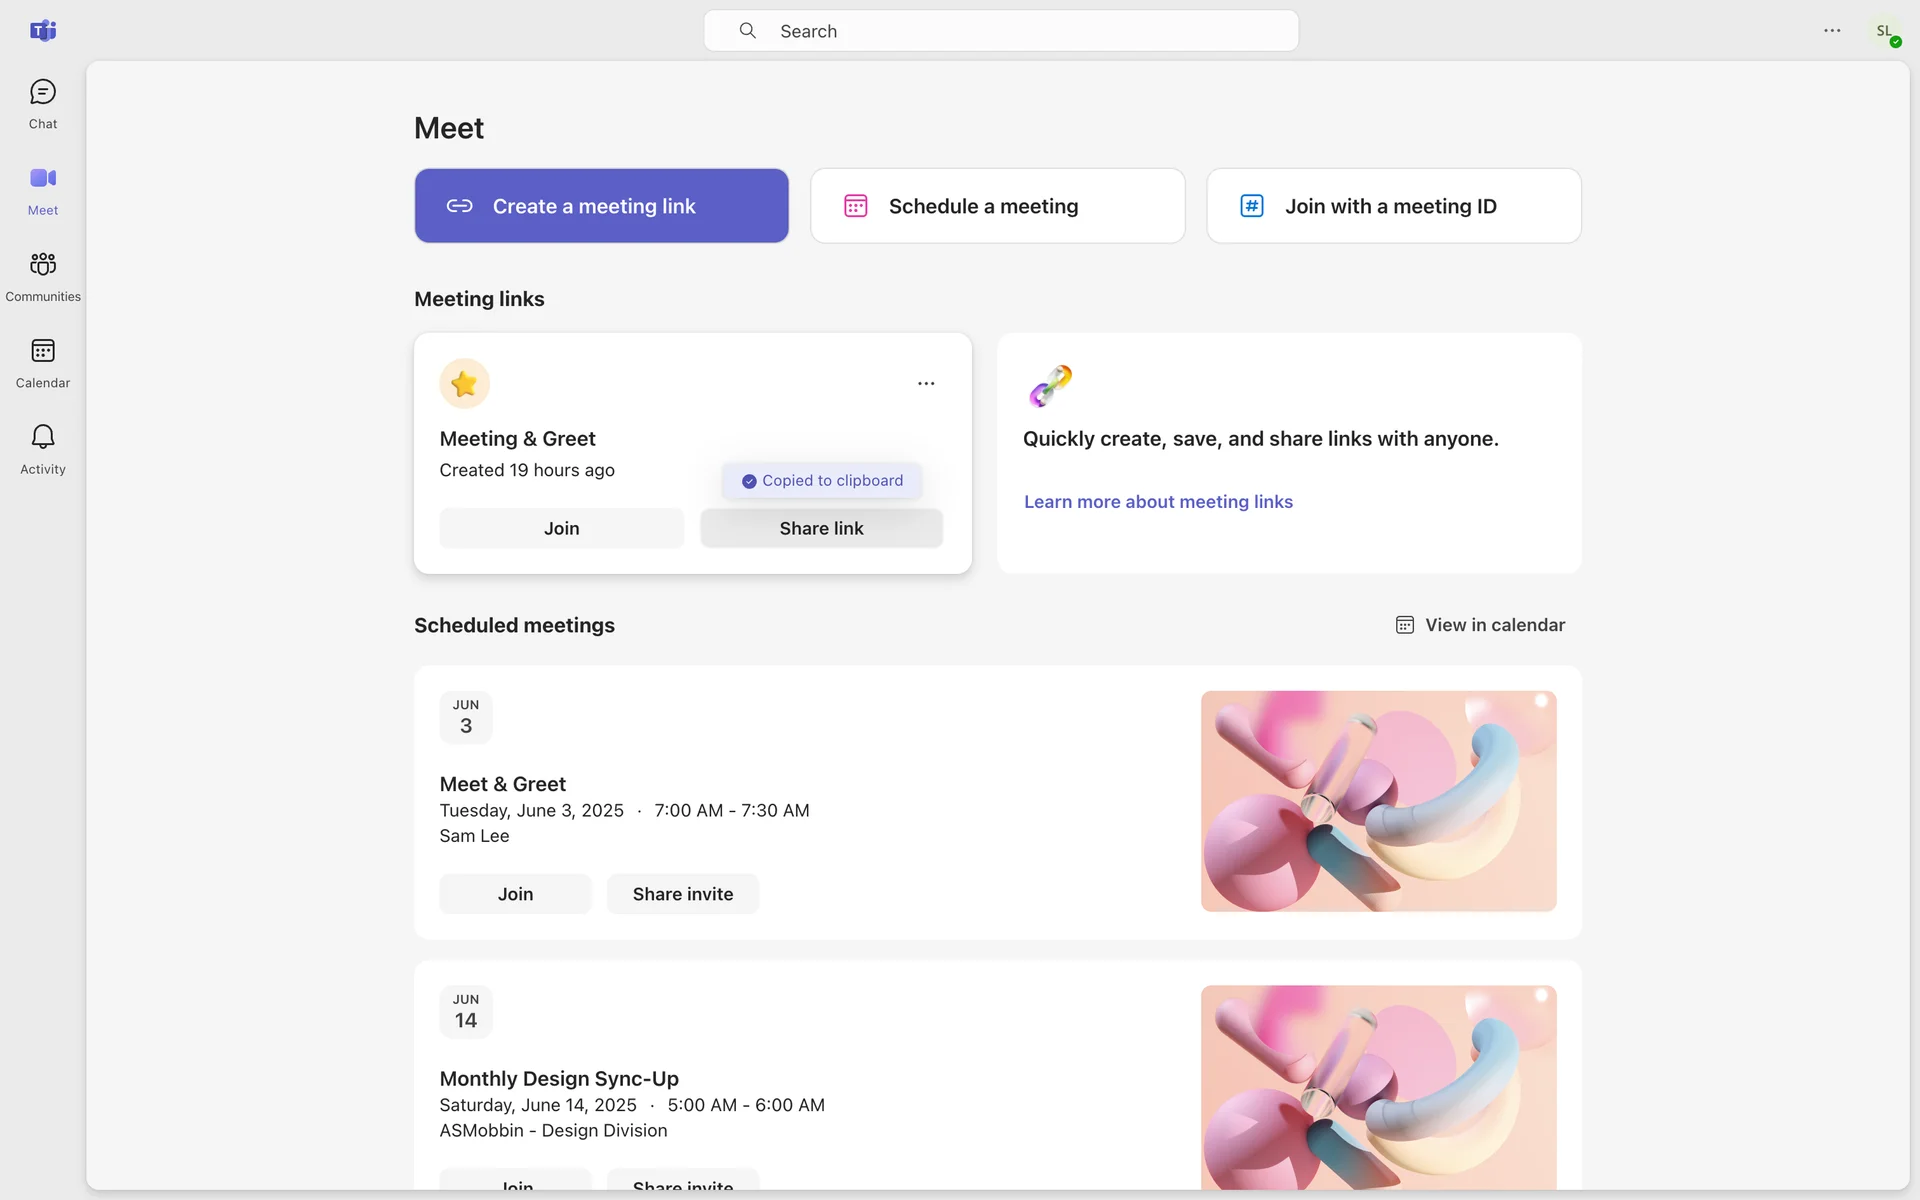This screenshot has width=1920, height=1200.
Task: Click the Meet & Greet meeting thumbnail image
Action: [1378, 801]
